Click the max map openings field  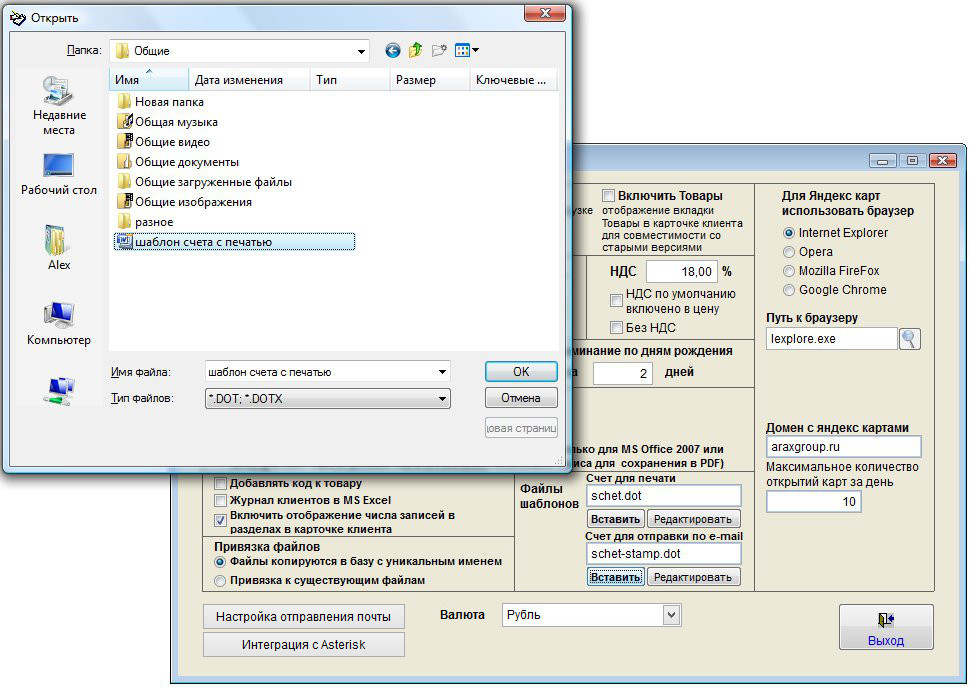(813, 501)
